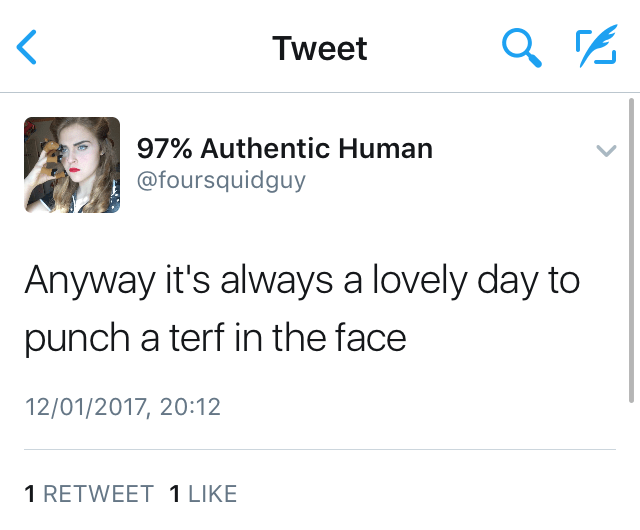The width and height of the screenshot is (640, 530).
Task: Show the like count details
Action: [x=204, y=493]
